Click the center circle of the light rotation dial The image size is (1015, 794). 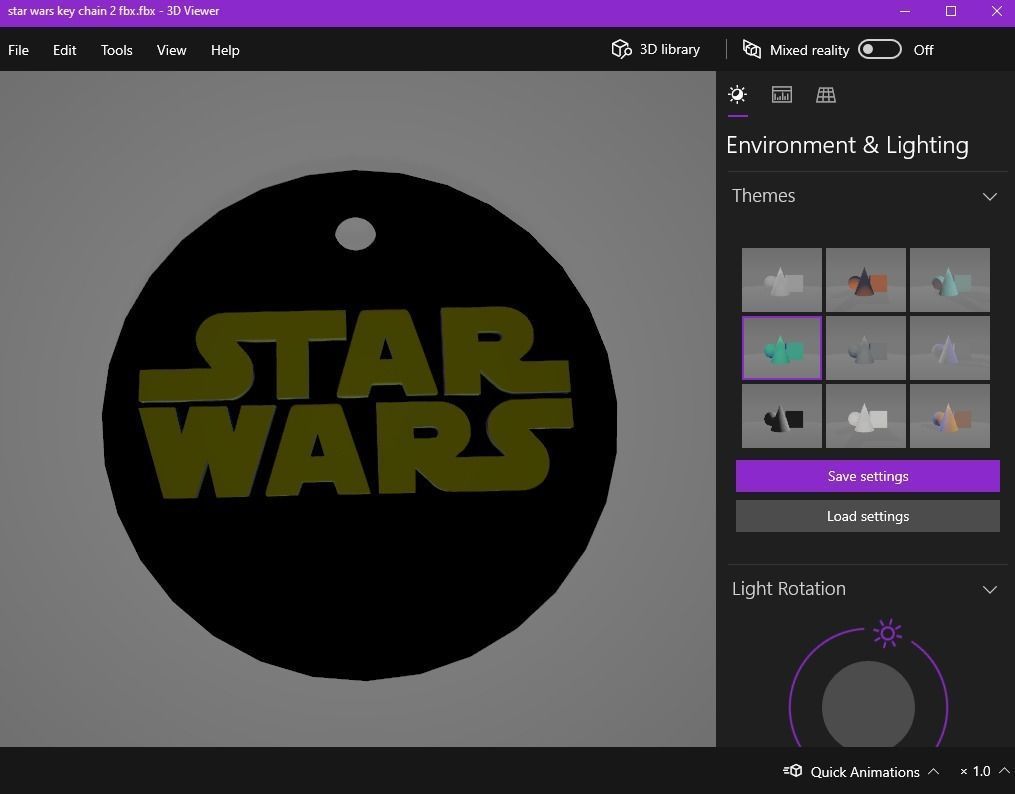click(x=868, y=705)
